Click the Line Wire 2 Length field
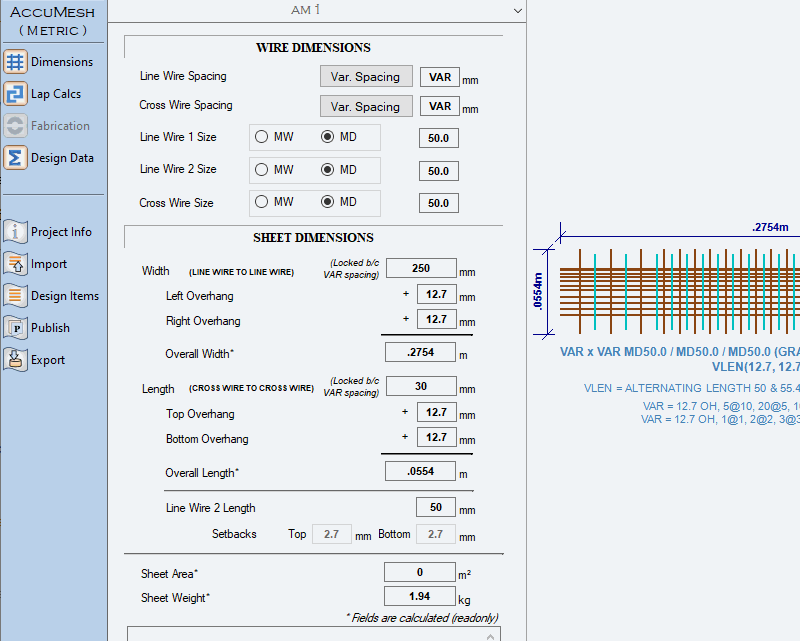 pos(435,508)
